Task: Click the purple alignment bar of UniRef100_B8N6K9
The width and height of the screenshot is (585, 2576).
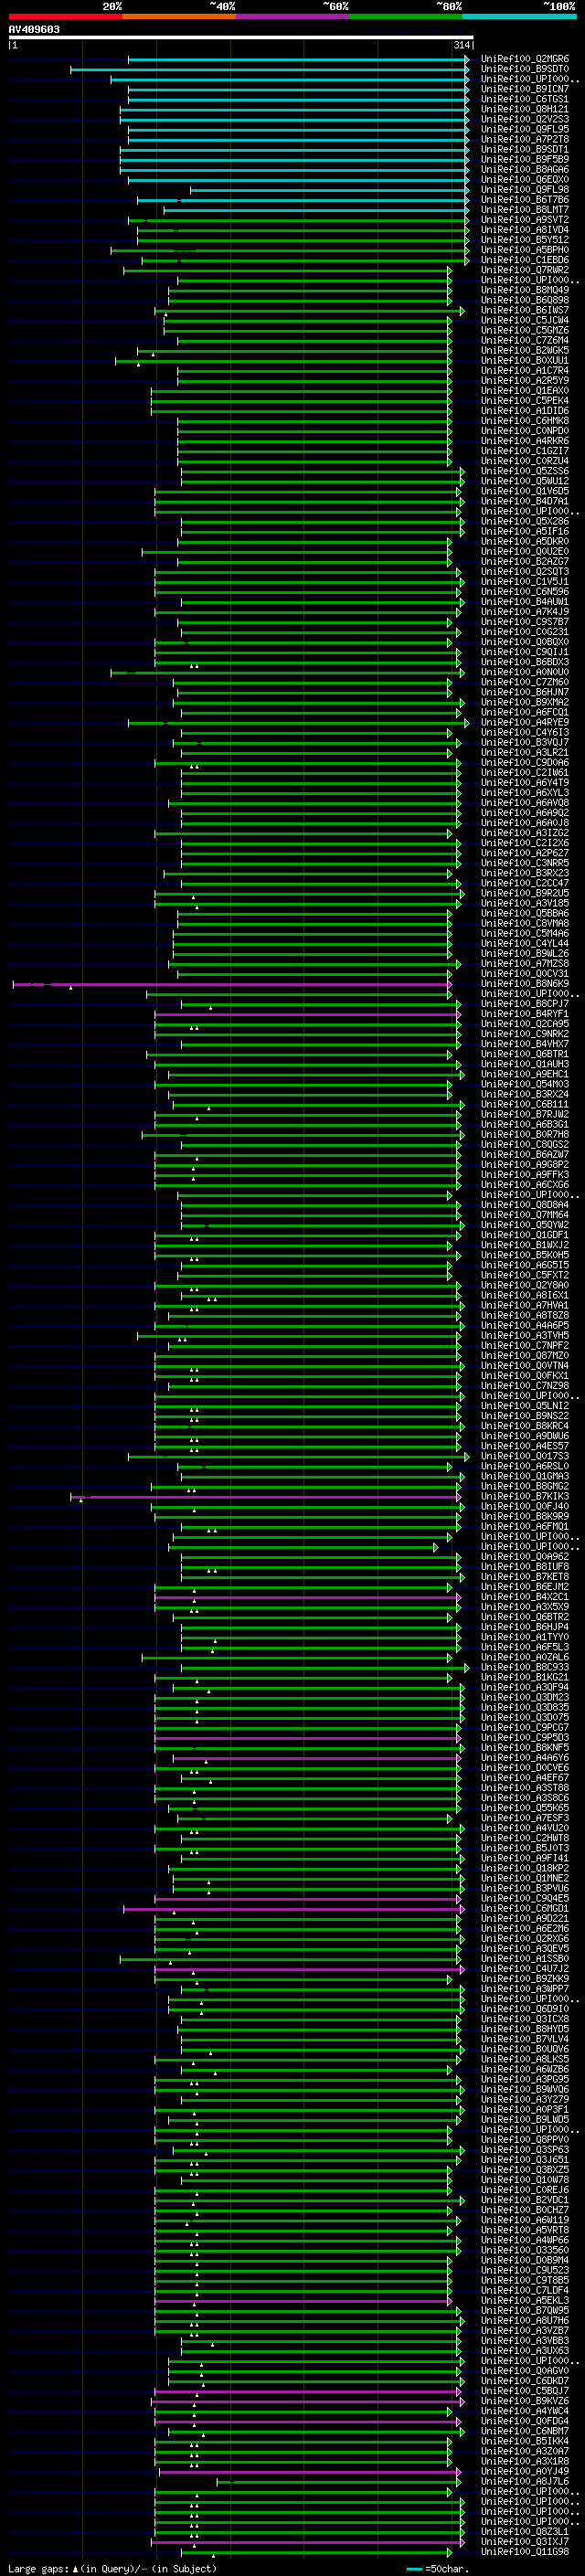Action: (x=232, y=985)
